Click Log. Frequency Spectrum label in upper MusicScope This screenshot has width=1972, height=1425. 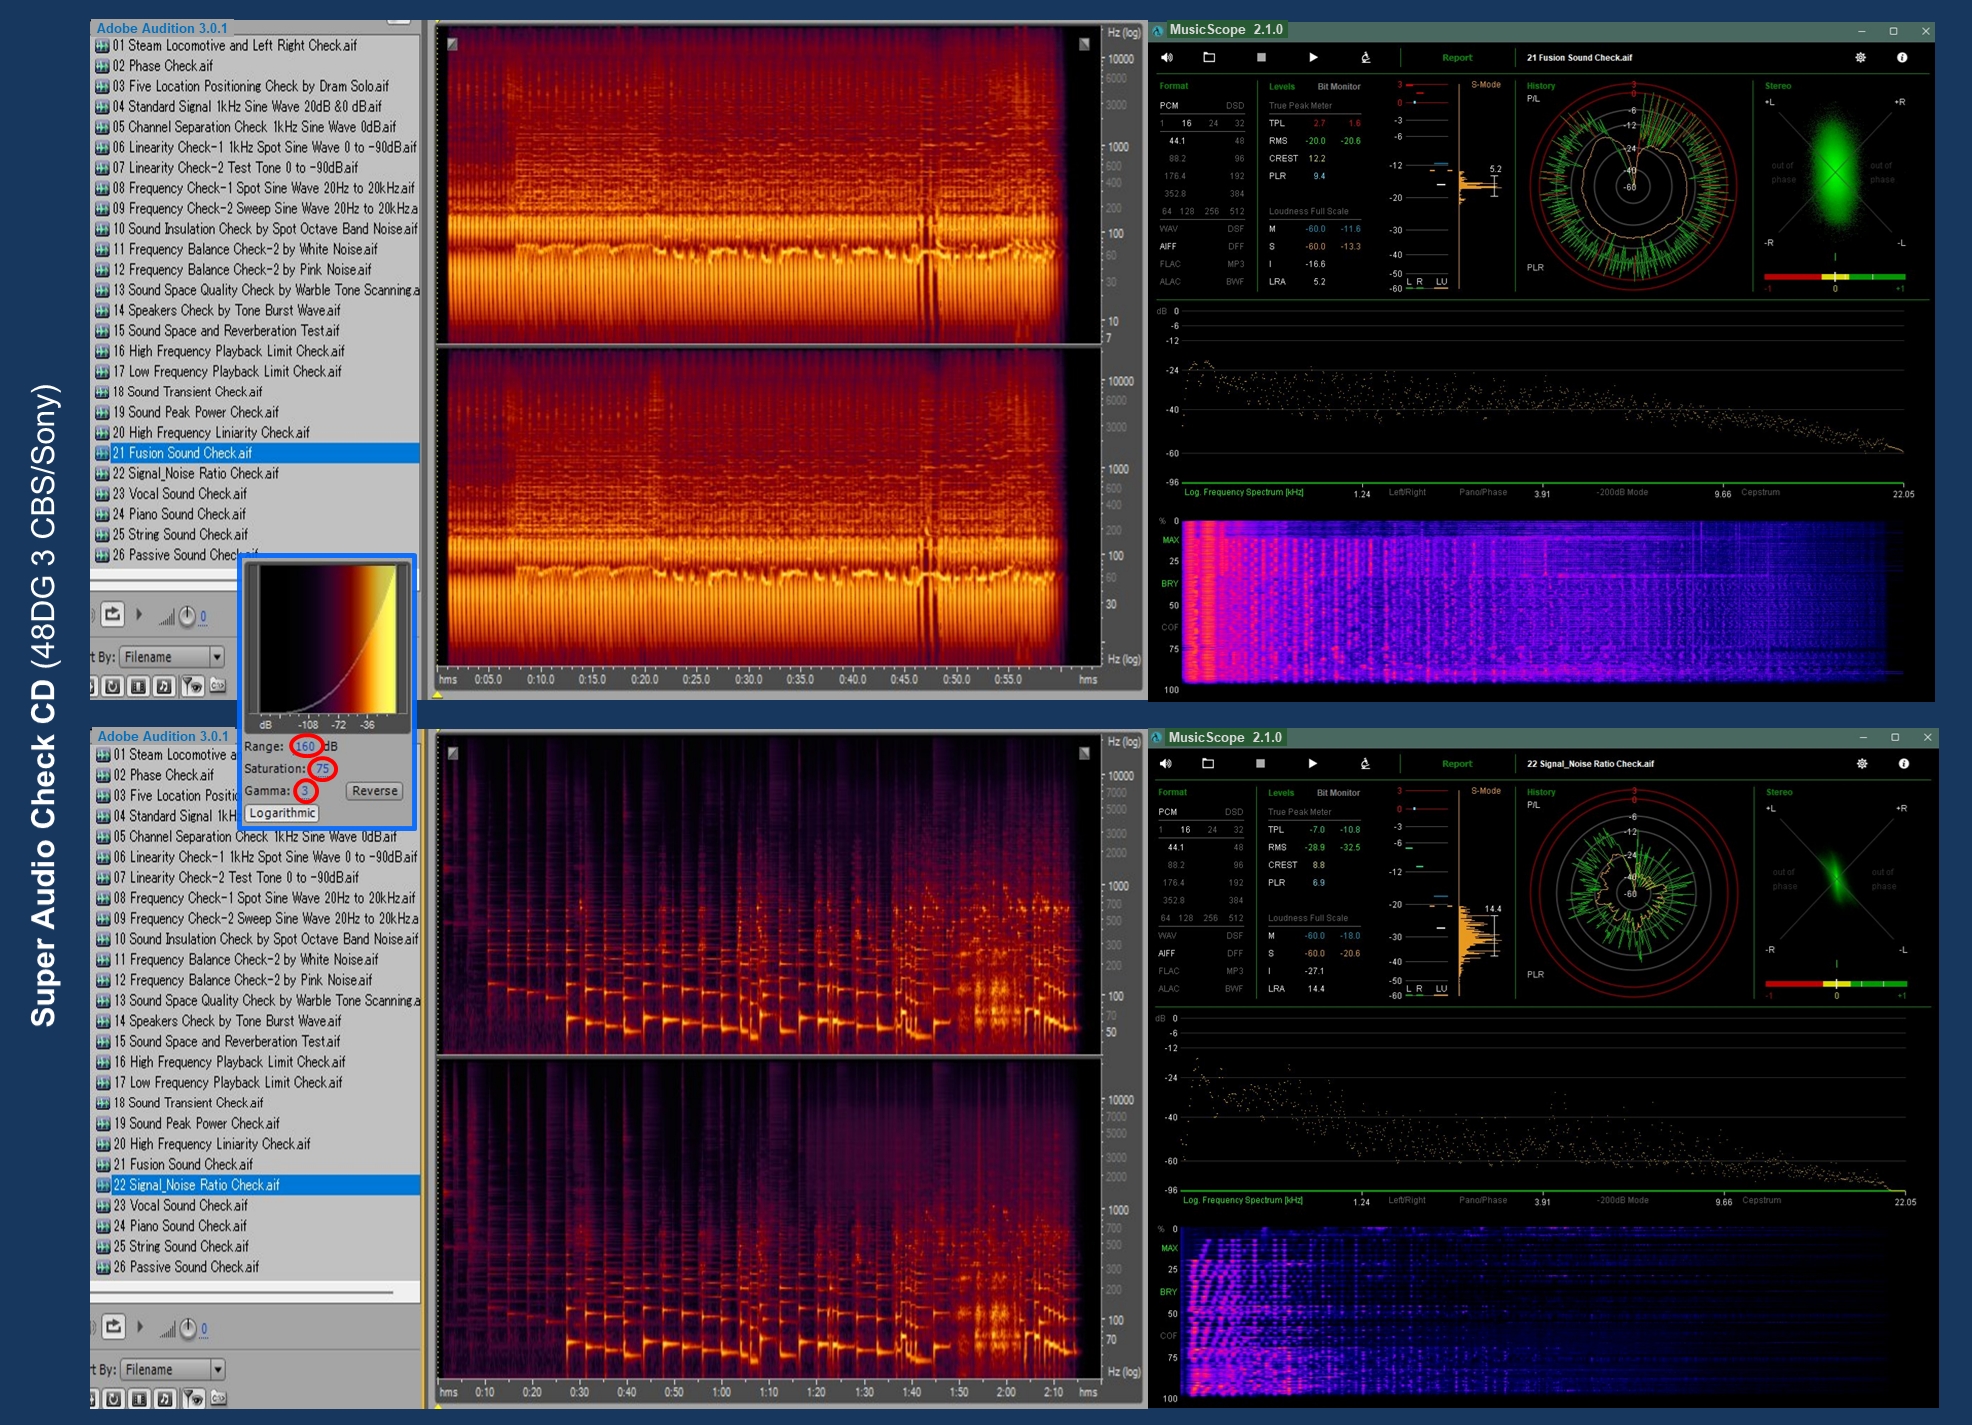coord(1243,492)
